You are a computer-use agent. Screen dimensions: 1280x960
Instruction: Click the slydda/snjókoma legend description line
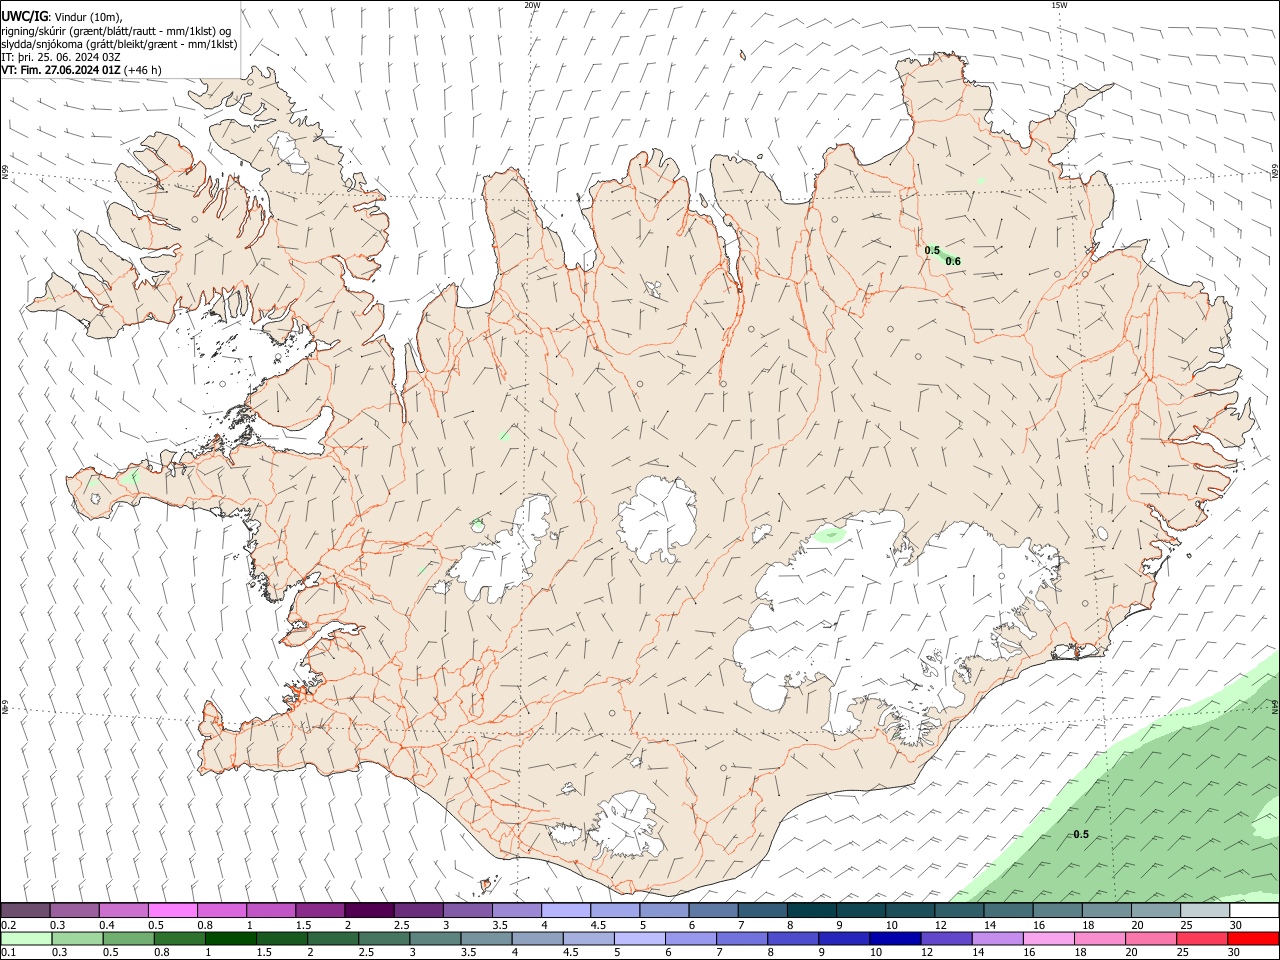119,44
